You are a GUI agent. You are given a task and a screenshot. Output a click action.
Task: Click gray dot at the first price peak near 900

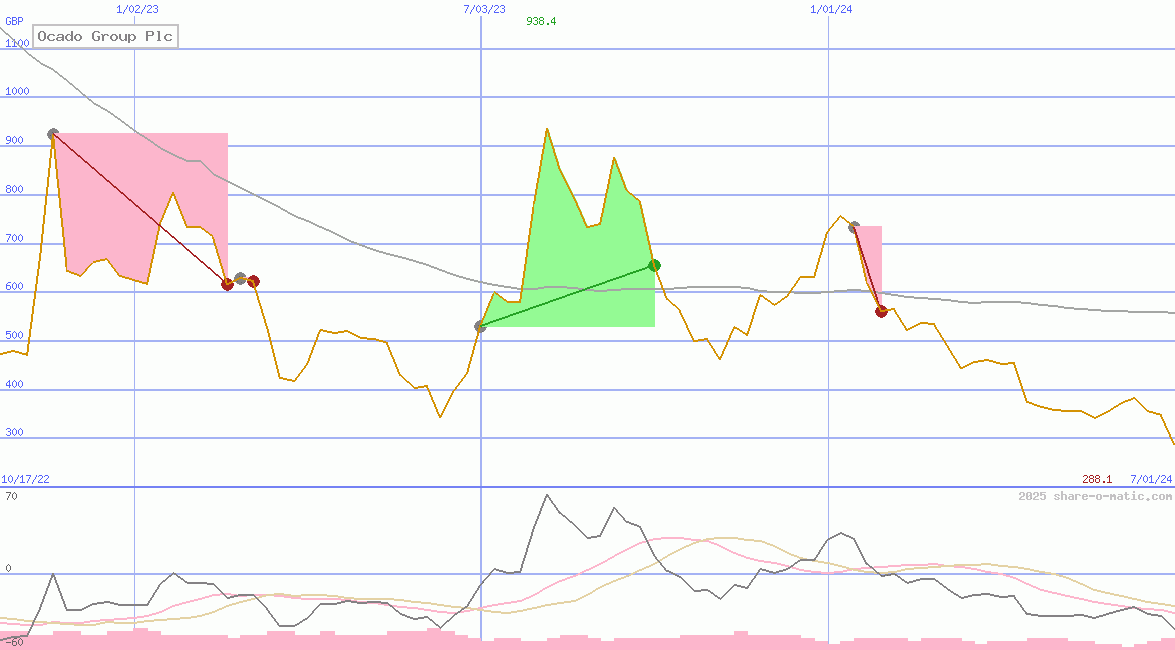53,134
